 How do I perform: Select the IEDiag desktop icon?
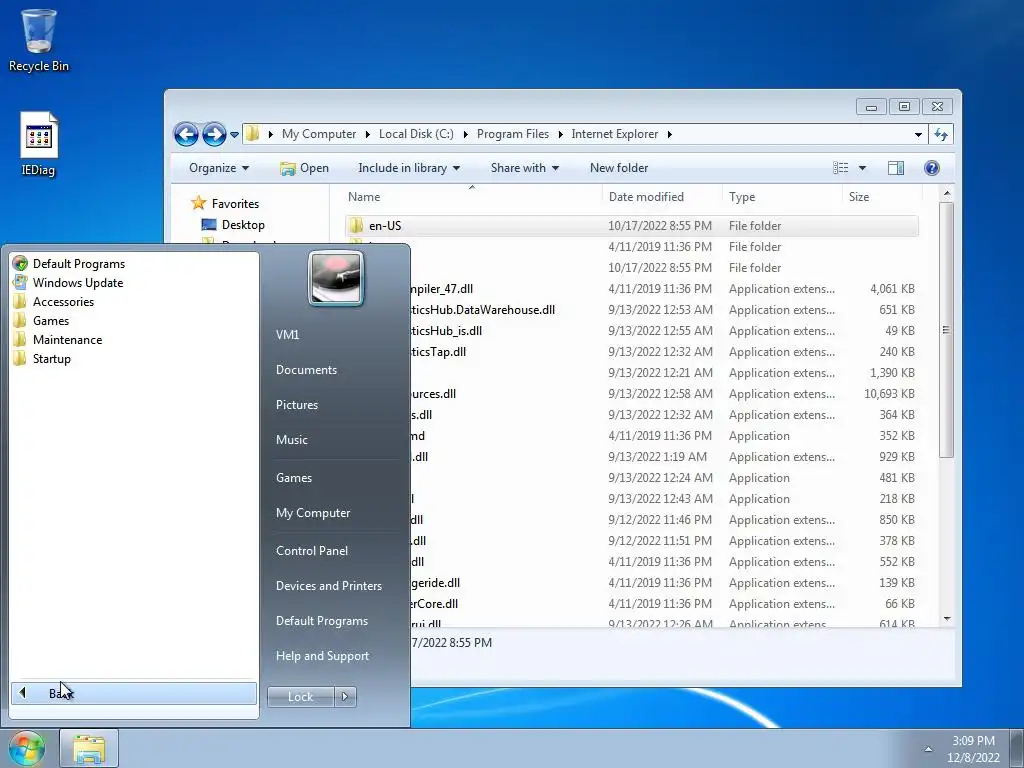click(39, 144)
